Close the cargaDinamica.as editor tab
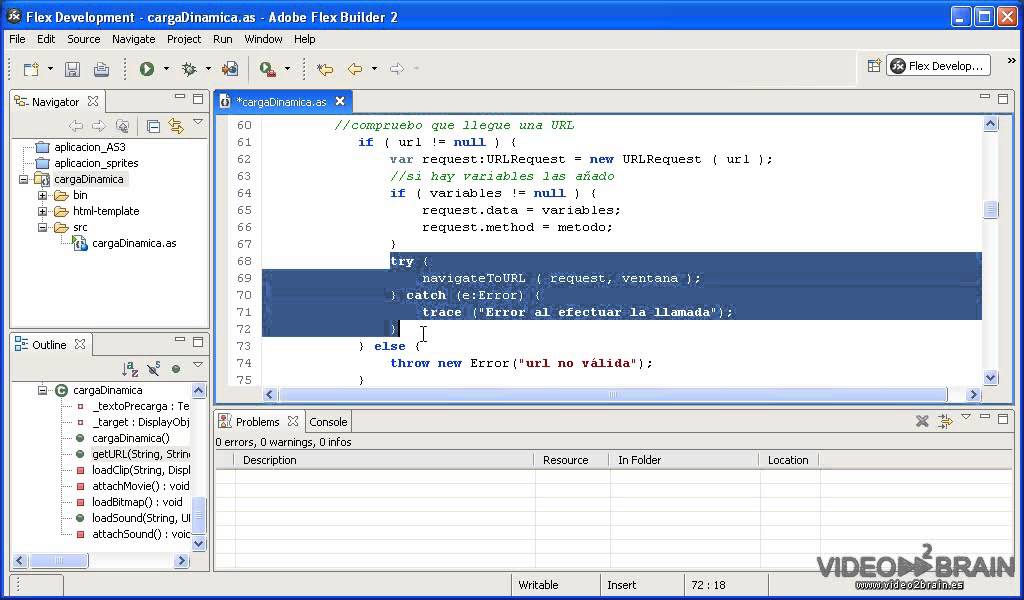 pos(340,101)
